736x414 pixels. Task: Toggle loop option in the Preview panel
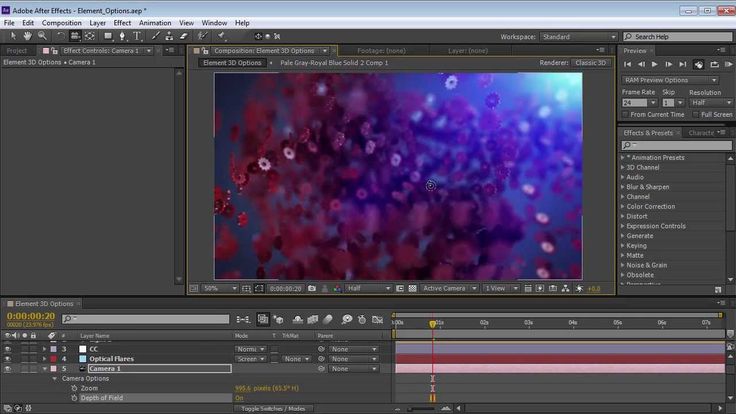[714, 64]
